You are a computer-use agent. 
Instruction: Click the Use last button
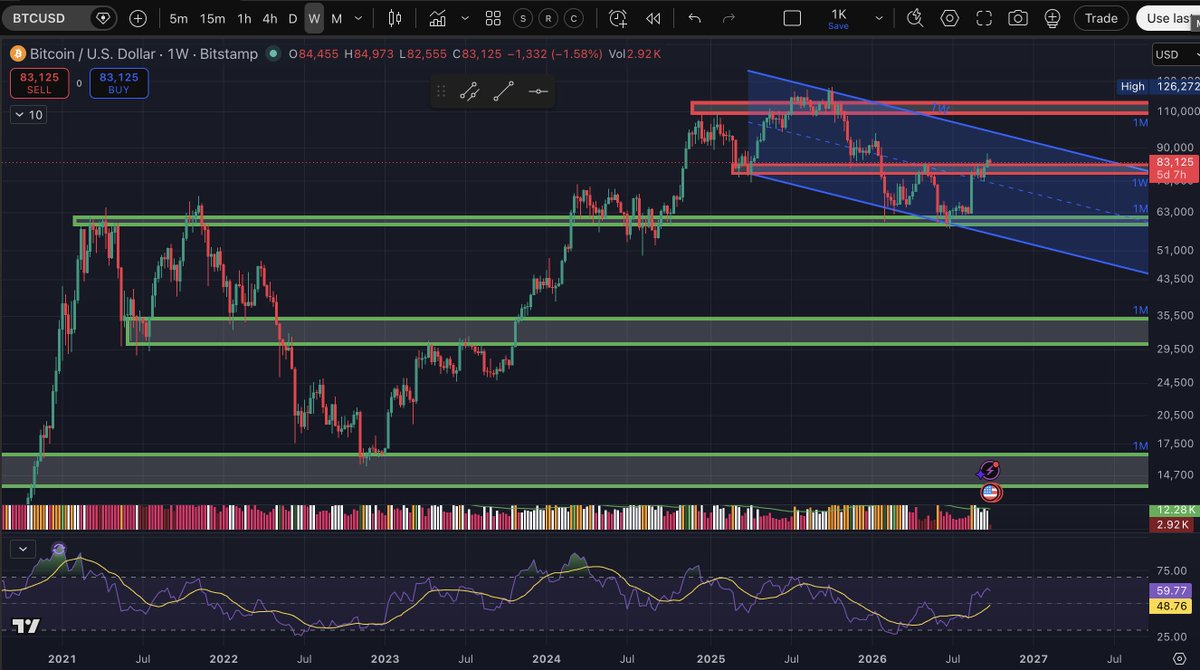1168,18
